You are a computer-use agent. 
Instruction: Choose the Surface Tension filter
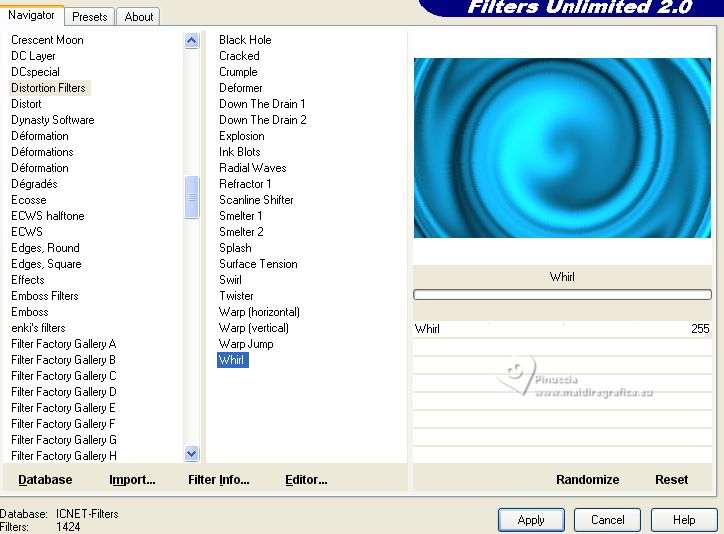[x=258, y=264]
